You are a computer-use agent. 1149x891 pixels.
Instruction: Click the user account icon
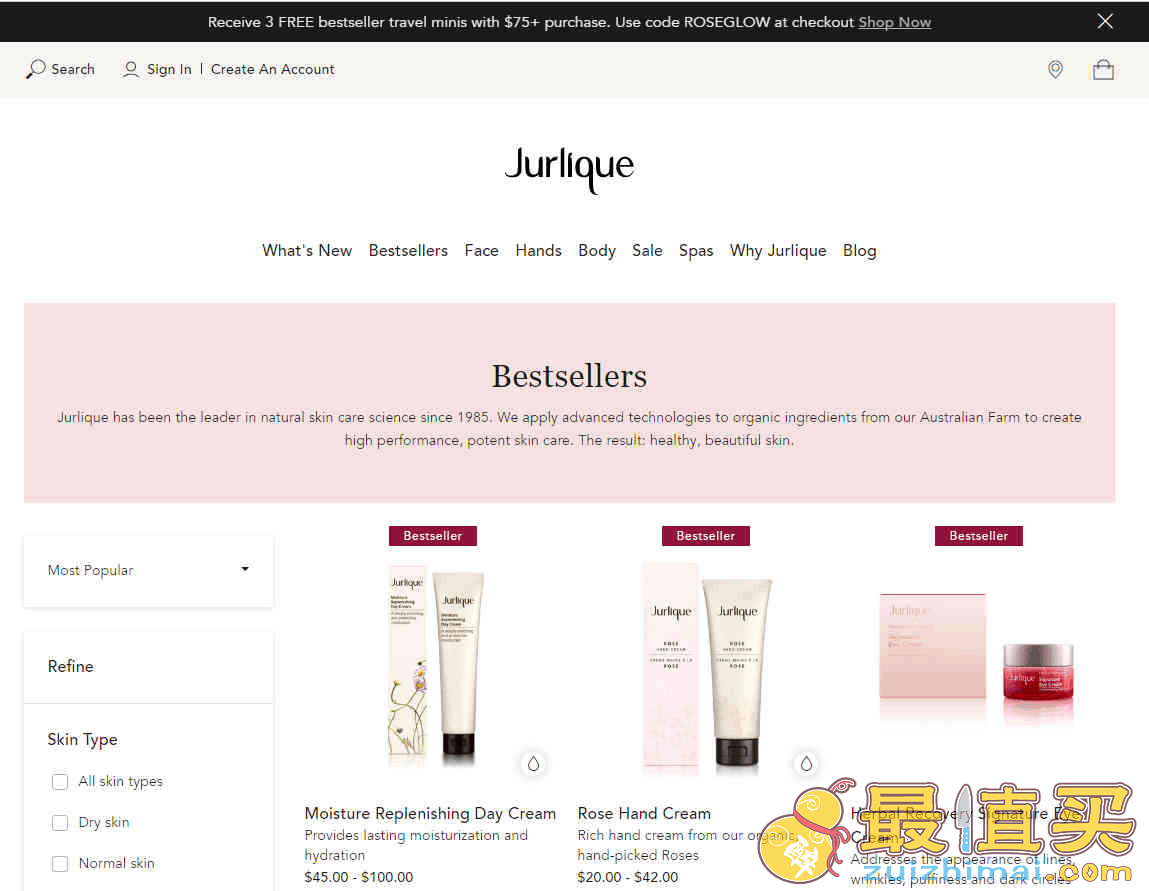click(x=131, y=69)
